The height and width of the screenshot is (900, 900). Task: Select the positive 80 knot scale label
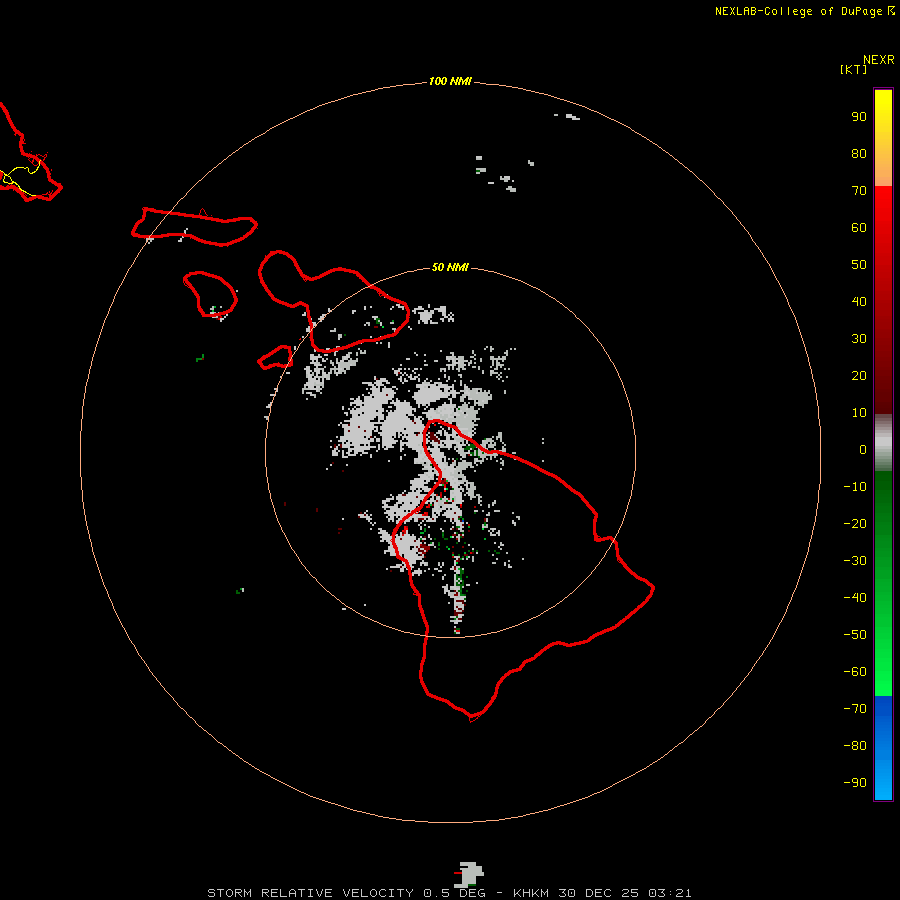tap(859, 153)
